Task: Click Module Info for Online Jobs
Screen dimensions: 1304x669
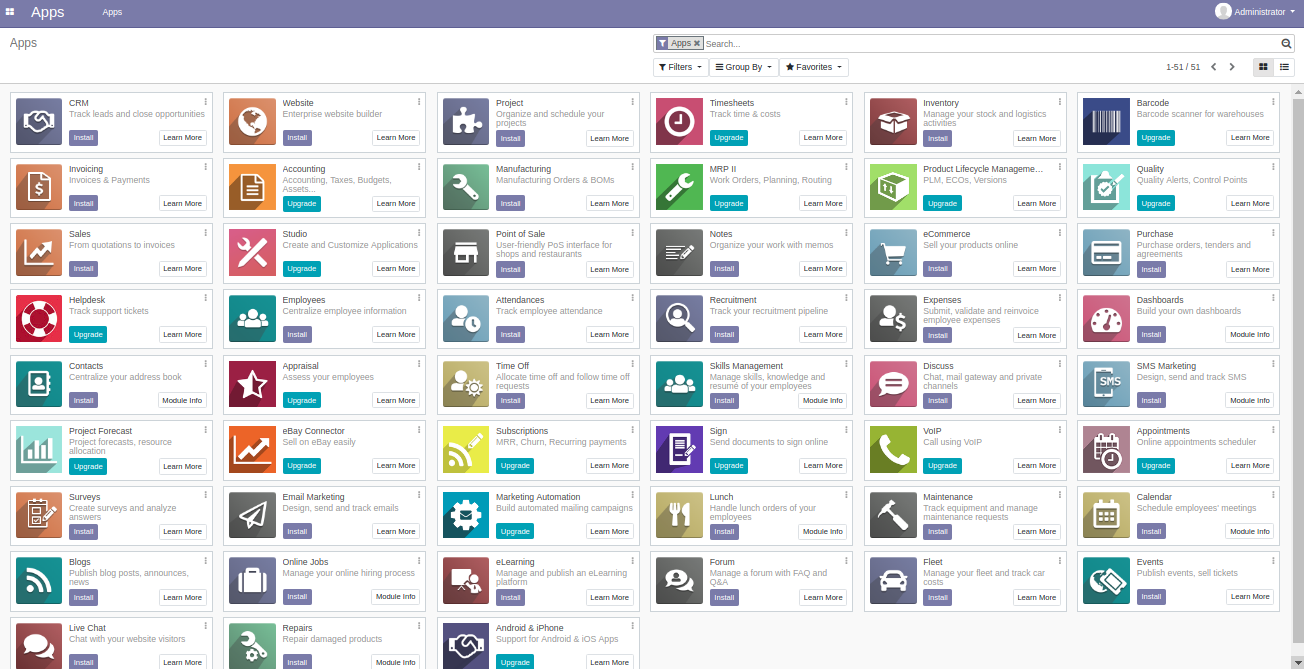Action: click(396, 596)
